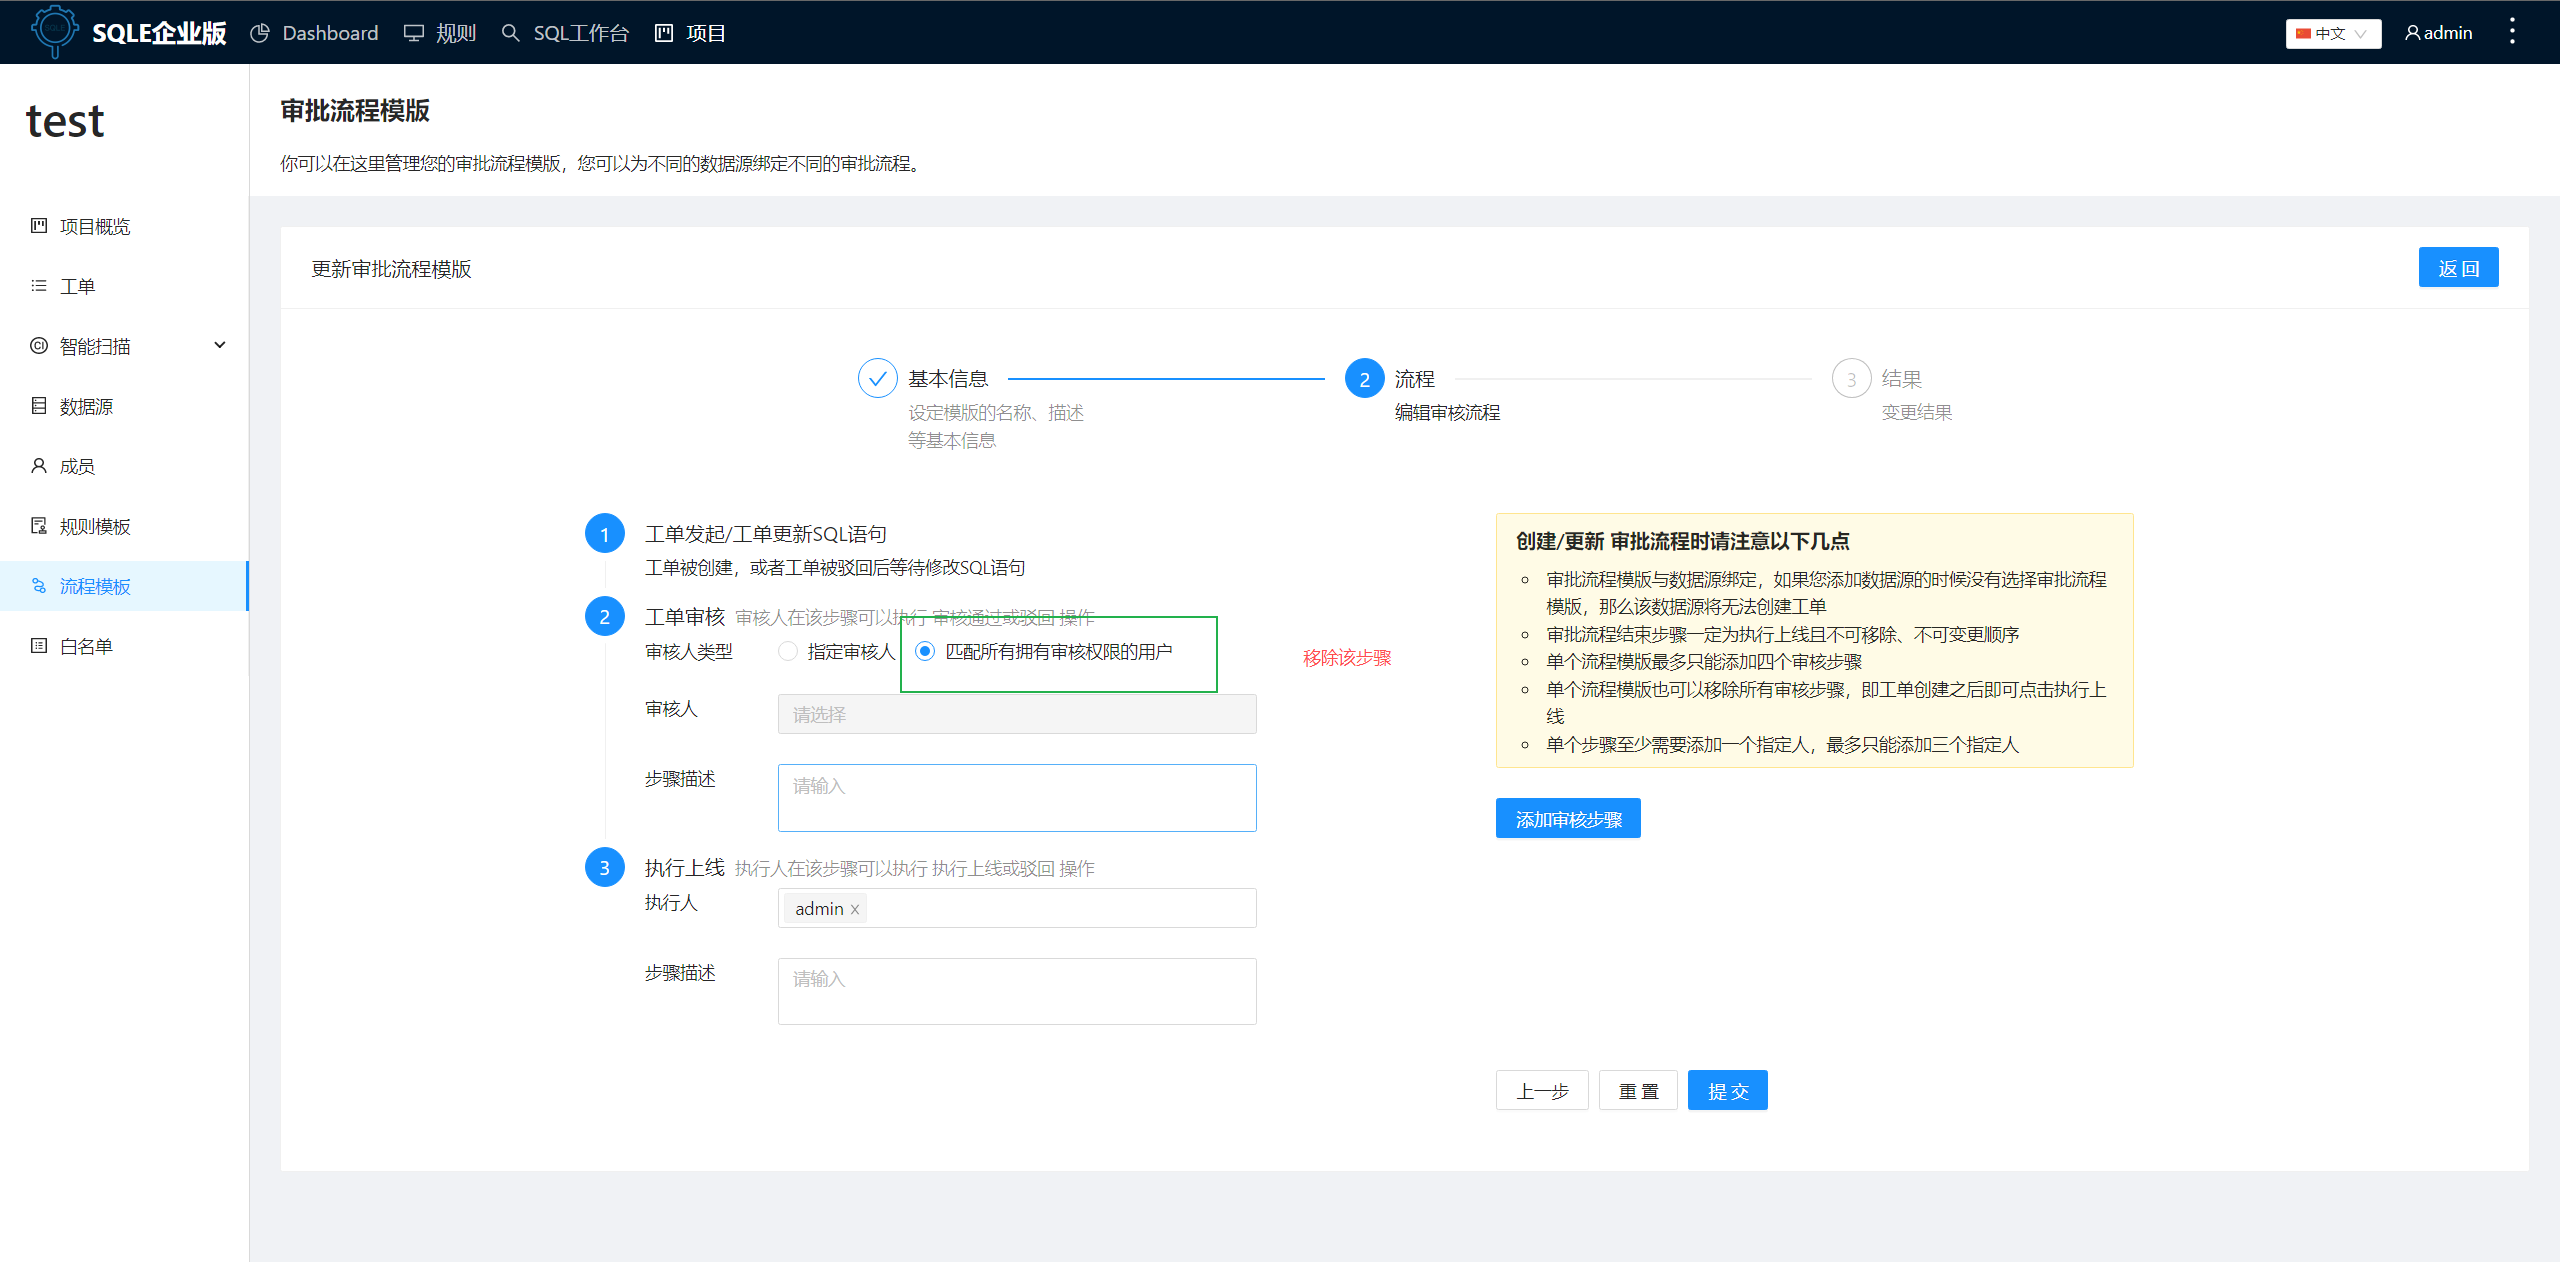Screen dimensions: 2560x1262
Task: Click the 智能扫描 scan icon
Action: (39, 346)
